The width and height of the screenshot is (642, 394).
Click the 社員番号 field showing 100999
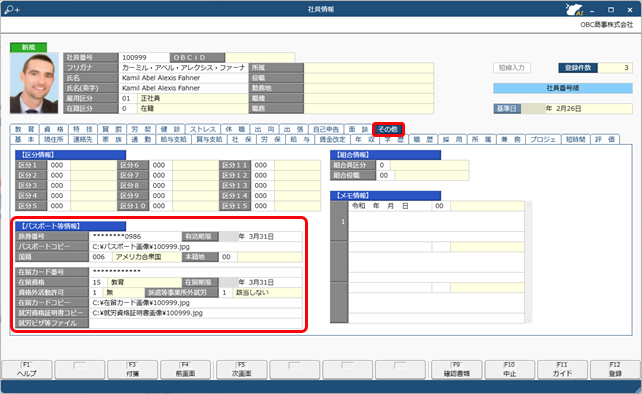click(144, 58)
